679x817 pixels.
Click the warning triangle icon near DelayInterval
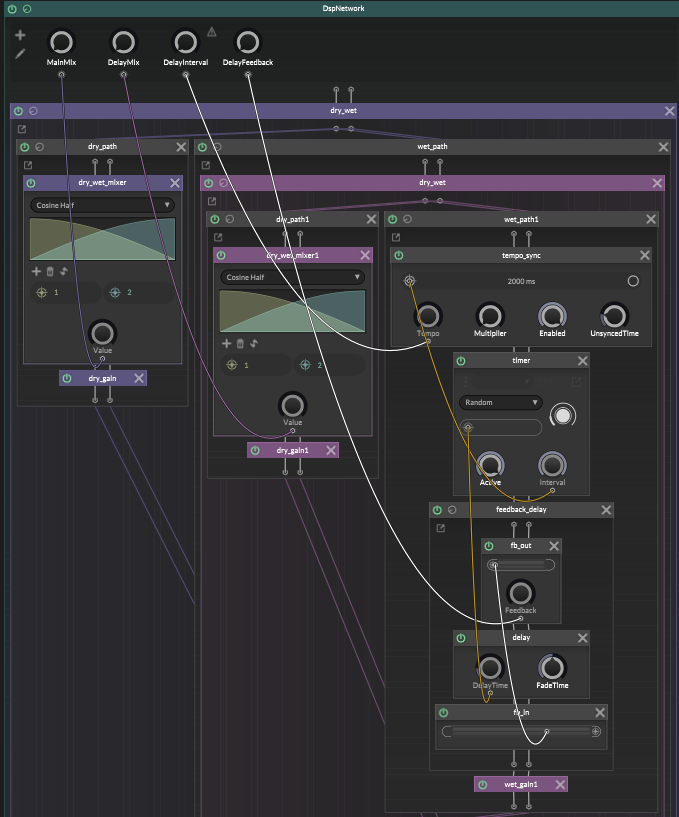coord(211,32)
